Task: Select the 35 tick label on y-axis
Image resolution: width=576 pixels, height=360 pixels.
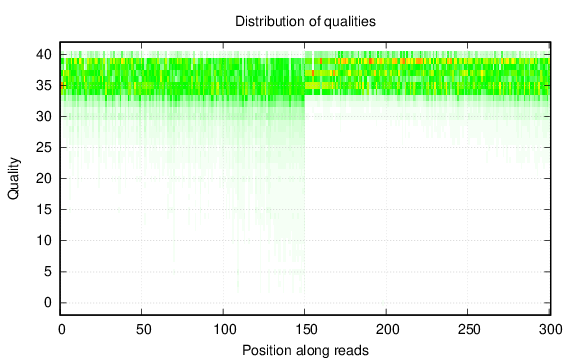Action: point(44,86)
